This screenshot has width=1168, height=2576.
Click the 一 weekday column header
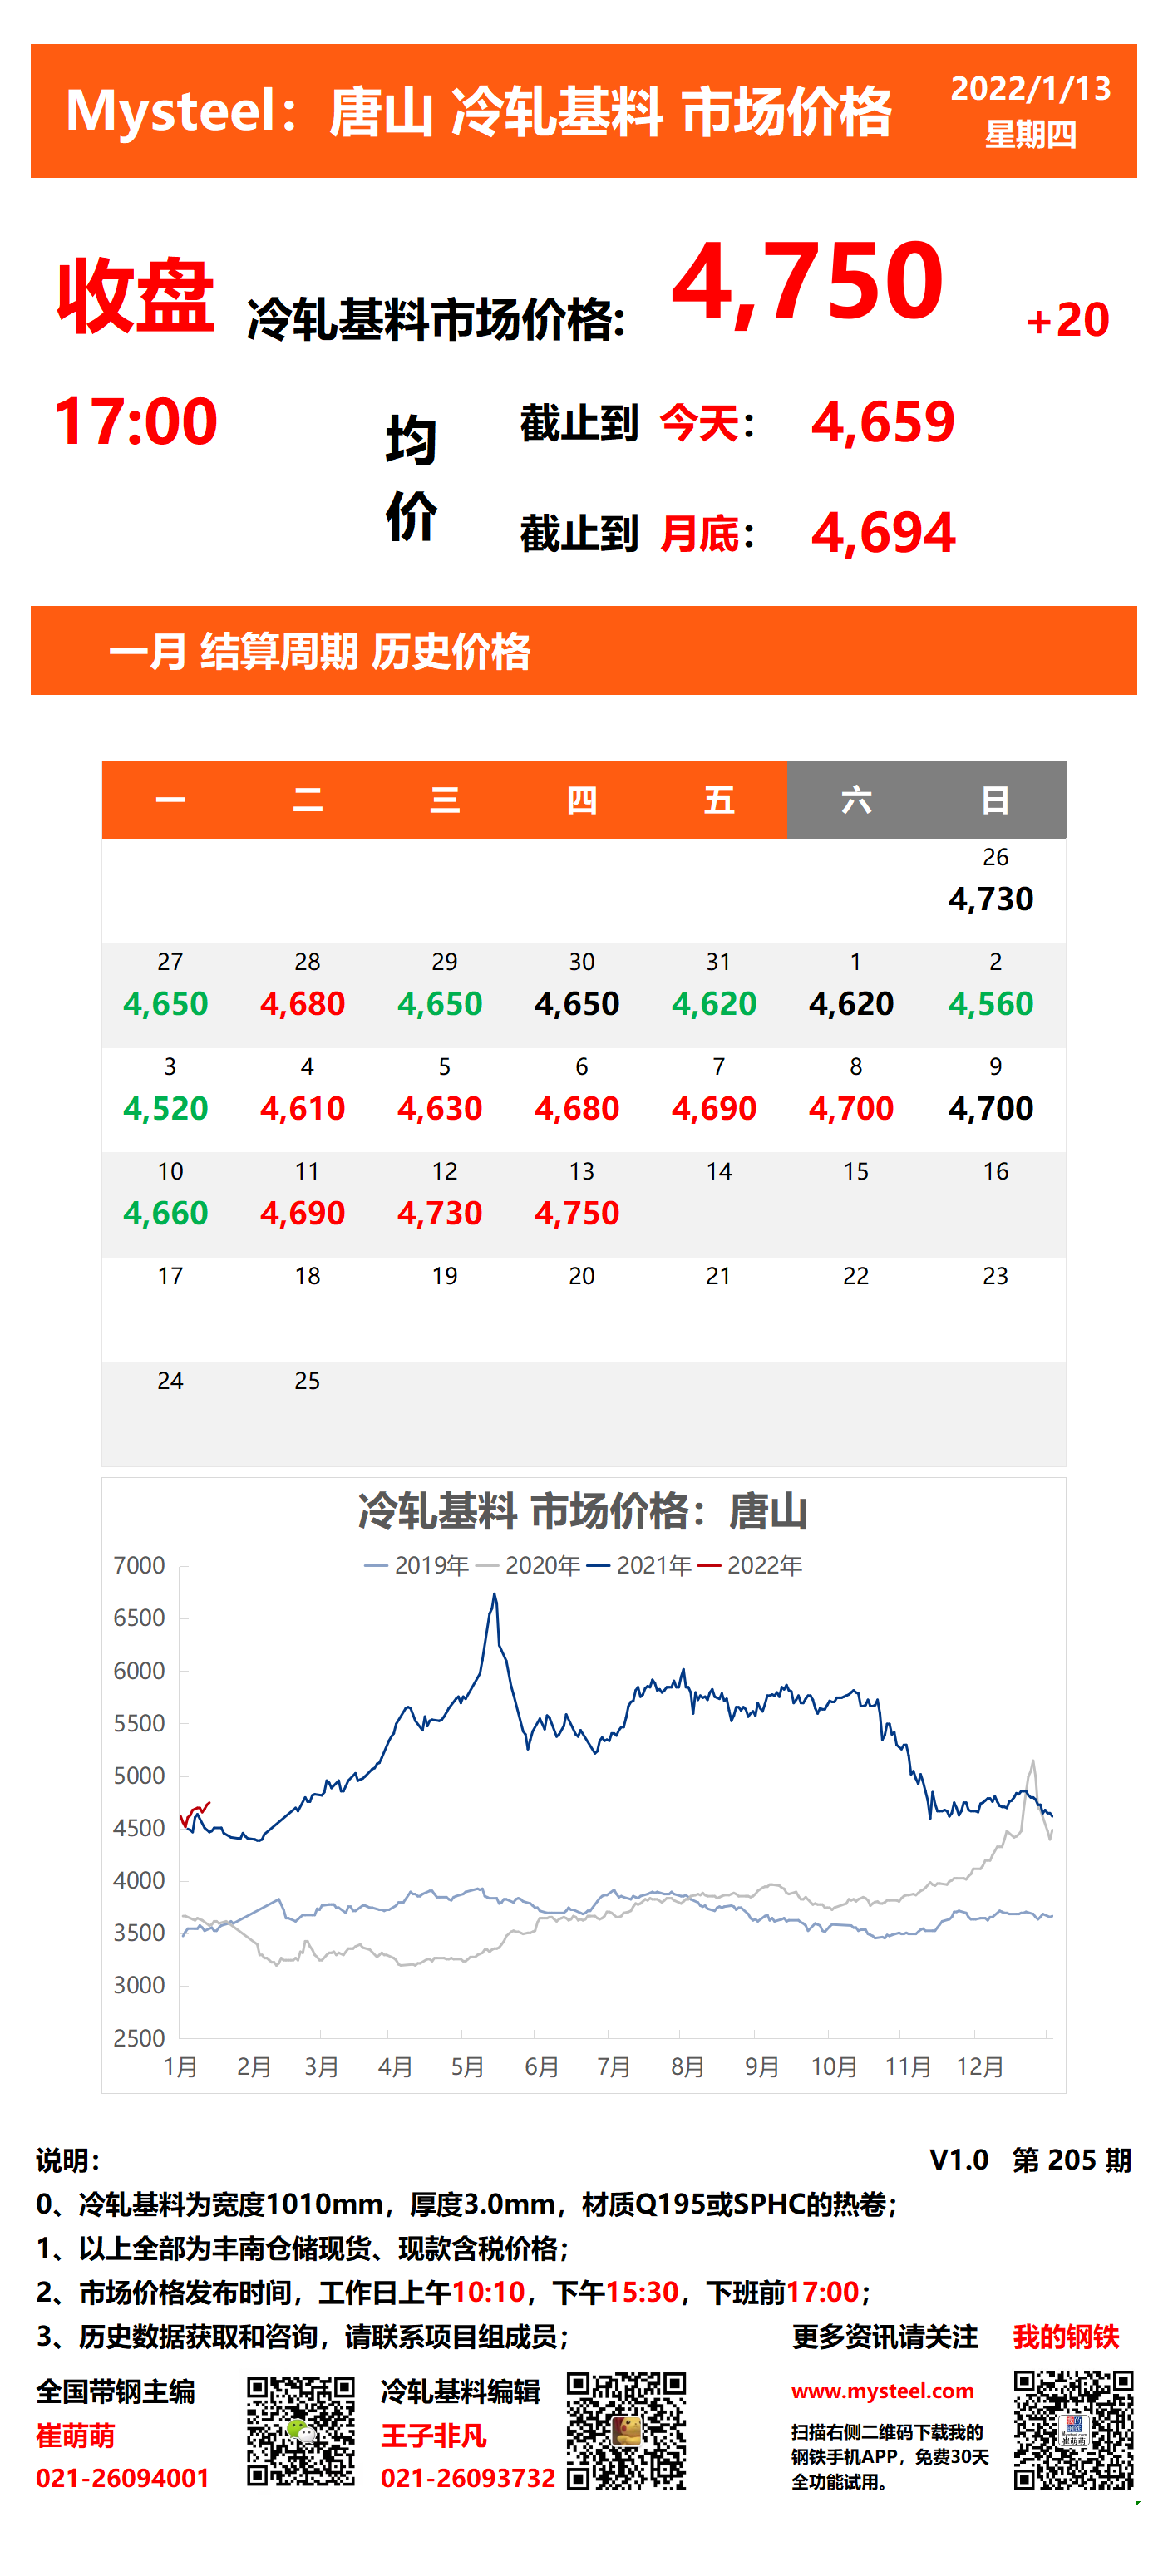(170, 800)
